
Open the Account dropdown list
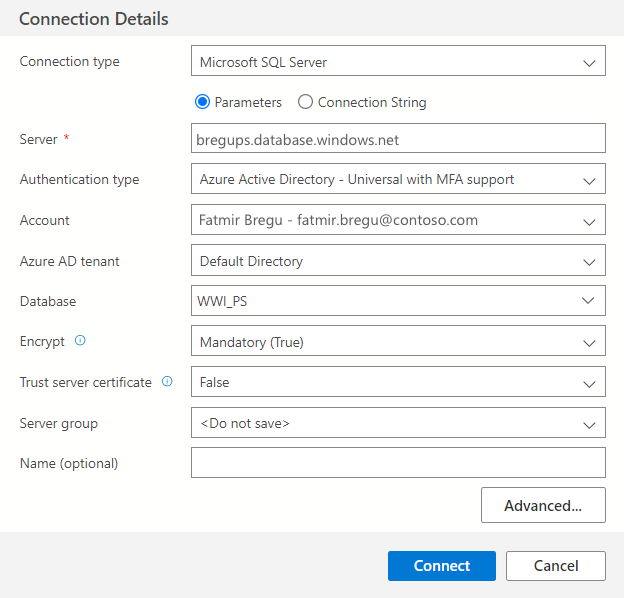397,220
